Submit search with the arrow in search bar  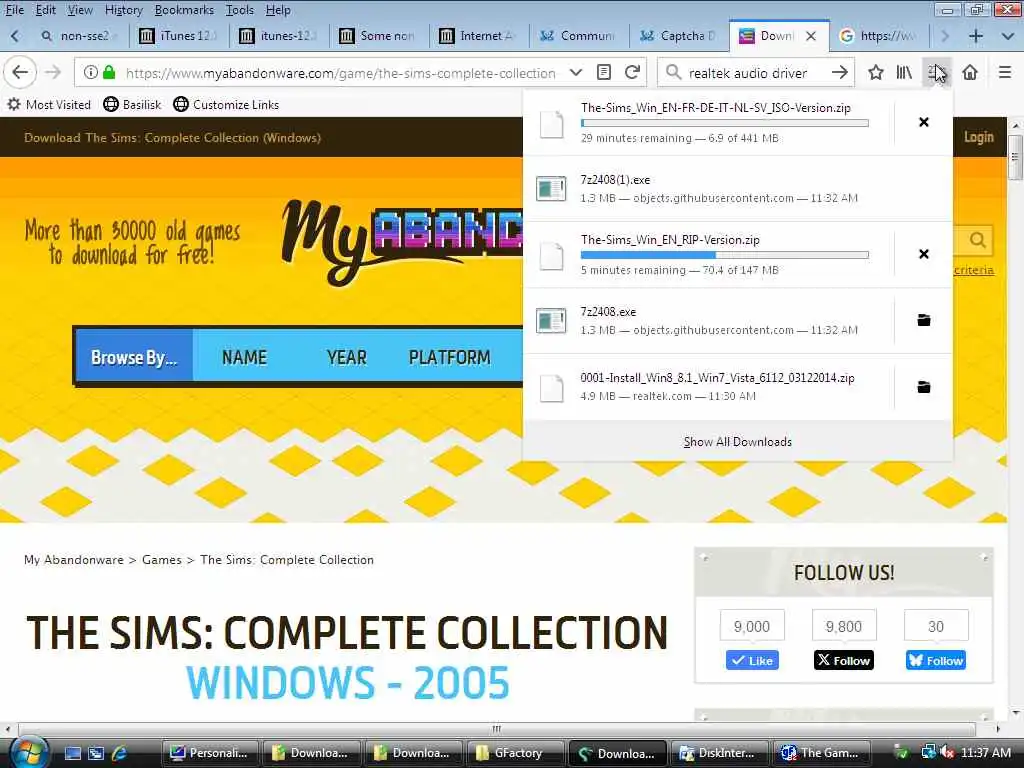click(x=840, y=72)
